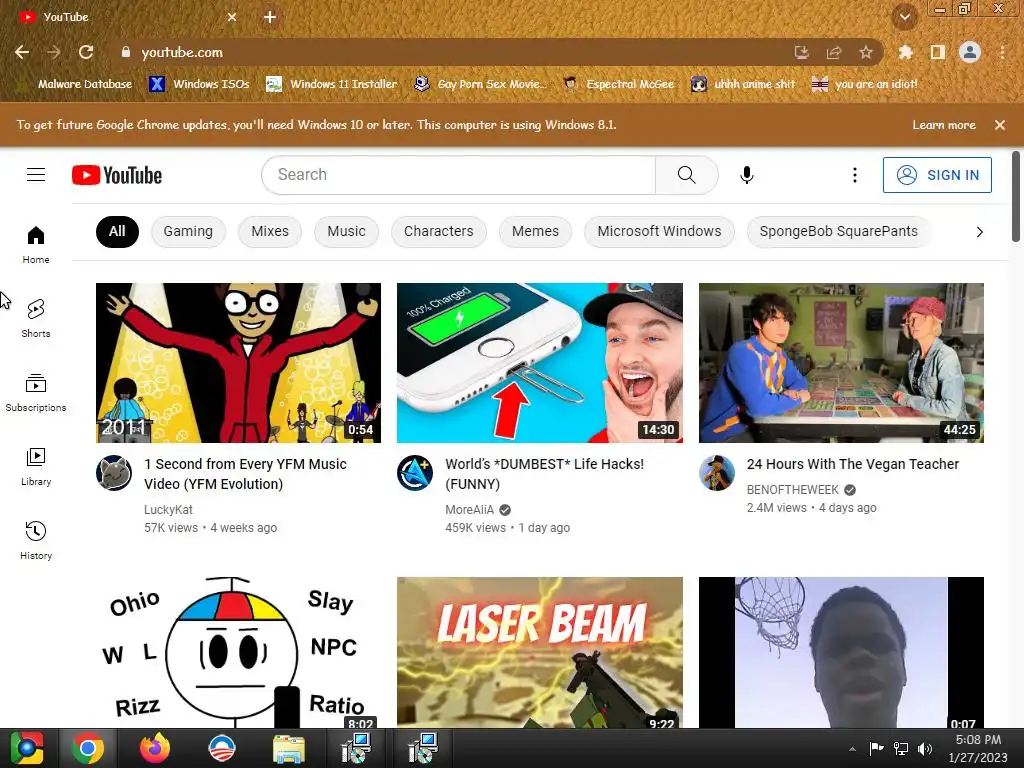Open the DUMBEST Life Hacks thumbnail
Screen dimensions: 1024x768
(x=539, y=362)
